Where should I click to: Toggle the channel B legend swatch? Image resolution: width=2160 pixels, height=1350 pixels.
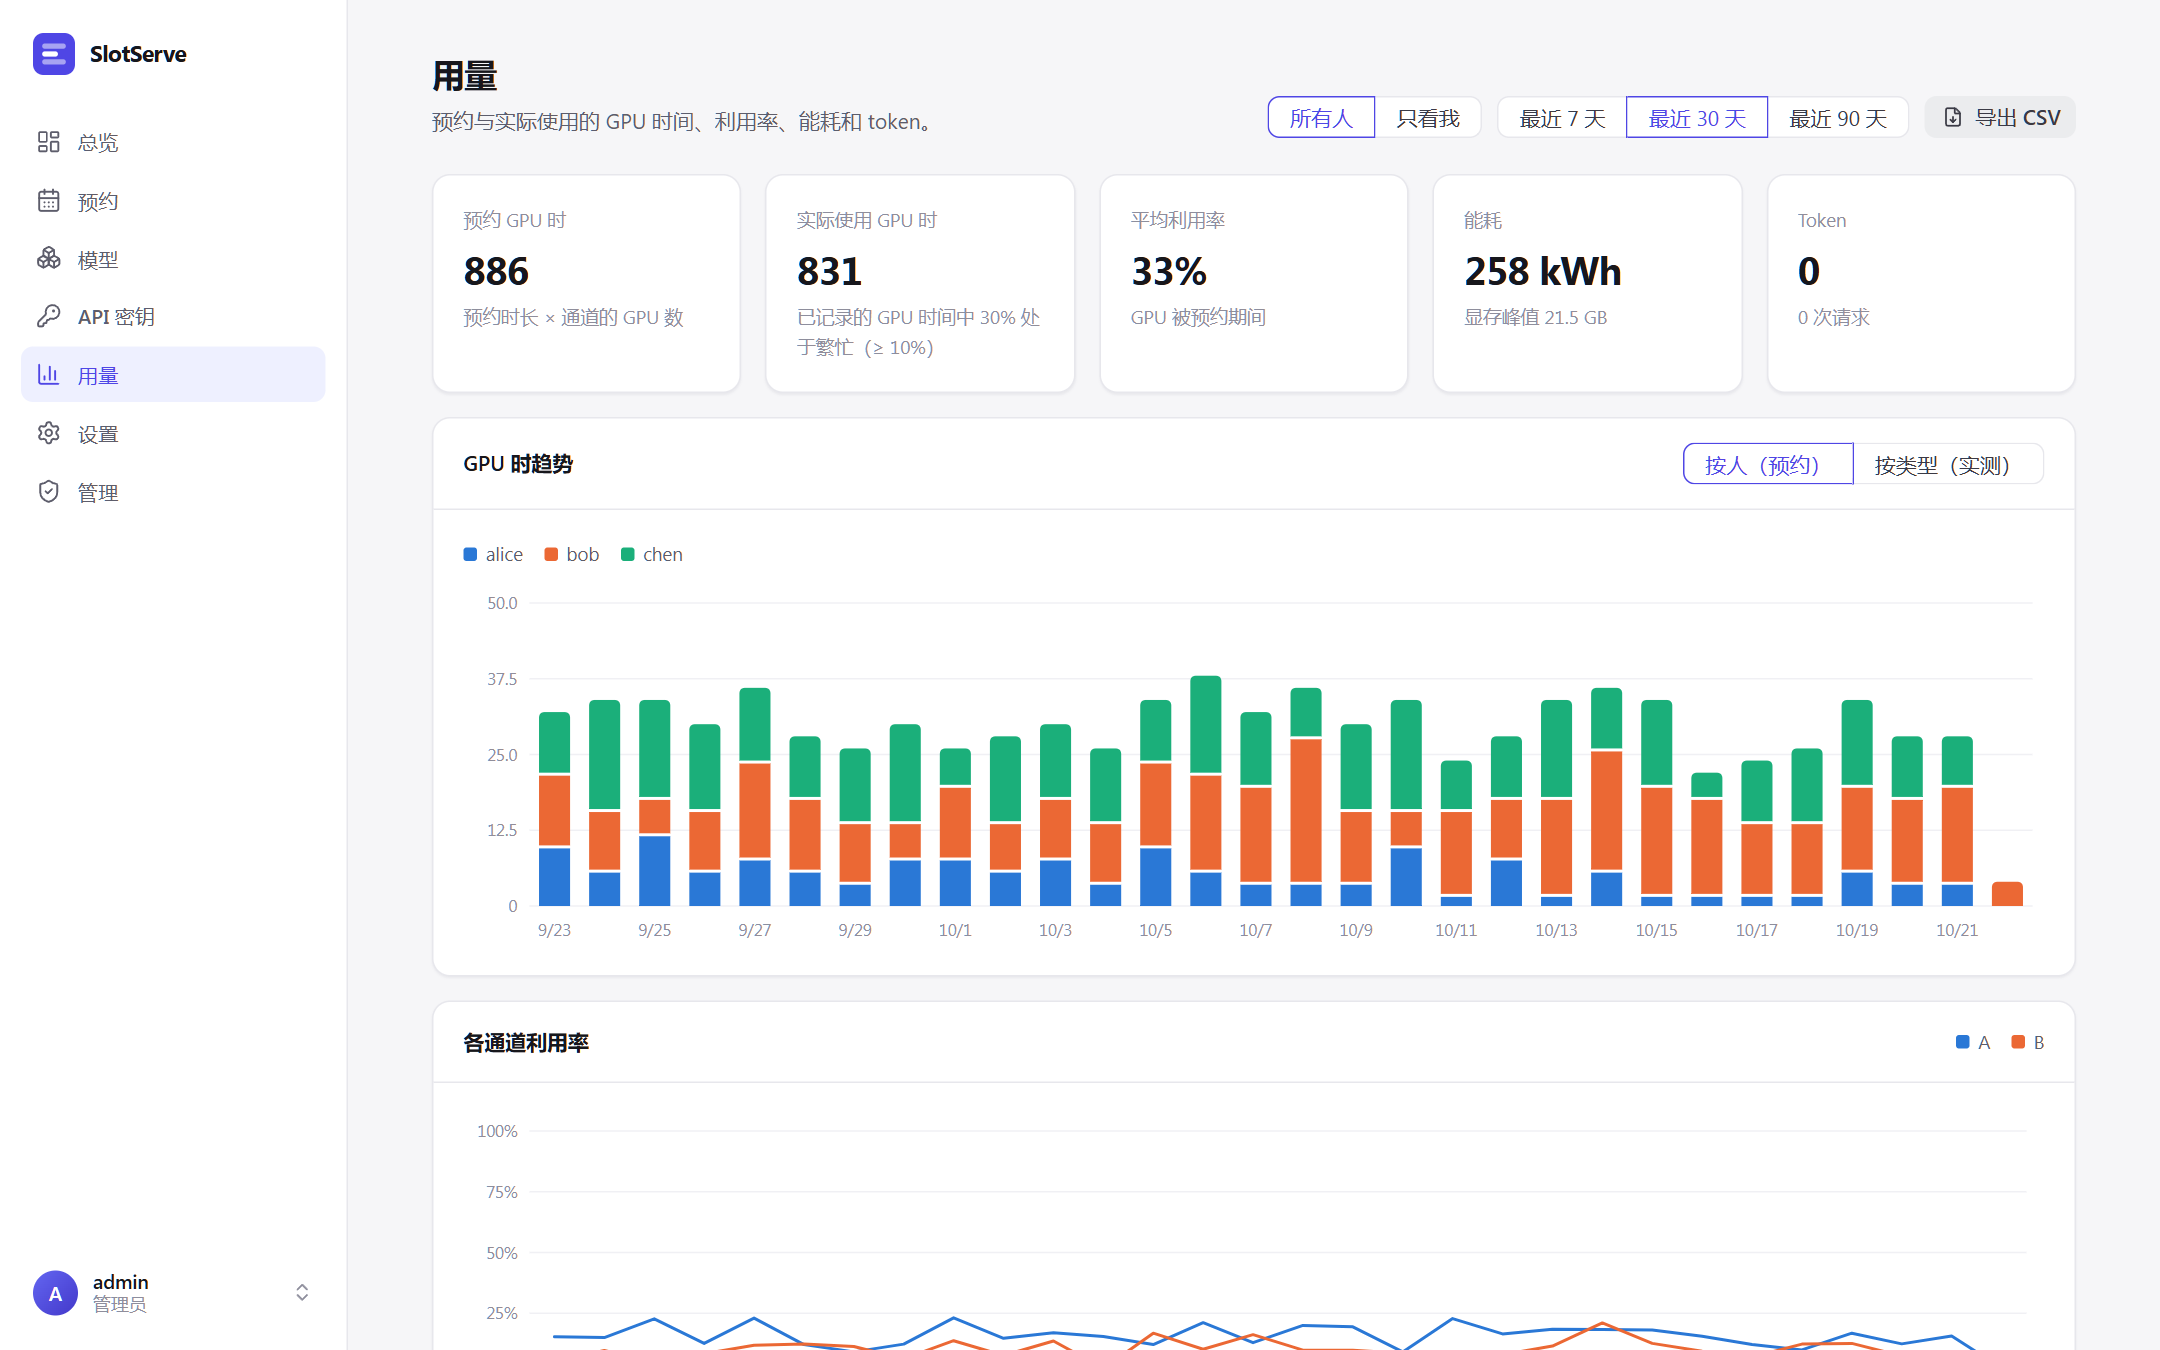(x=2018, y=1042)
